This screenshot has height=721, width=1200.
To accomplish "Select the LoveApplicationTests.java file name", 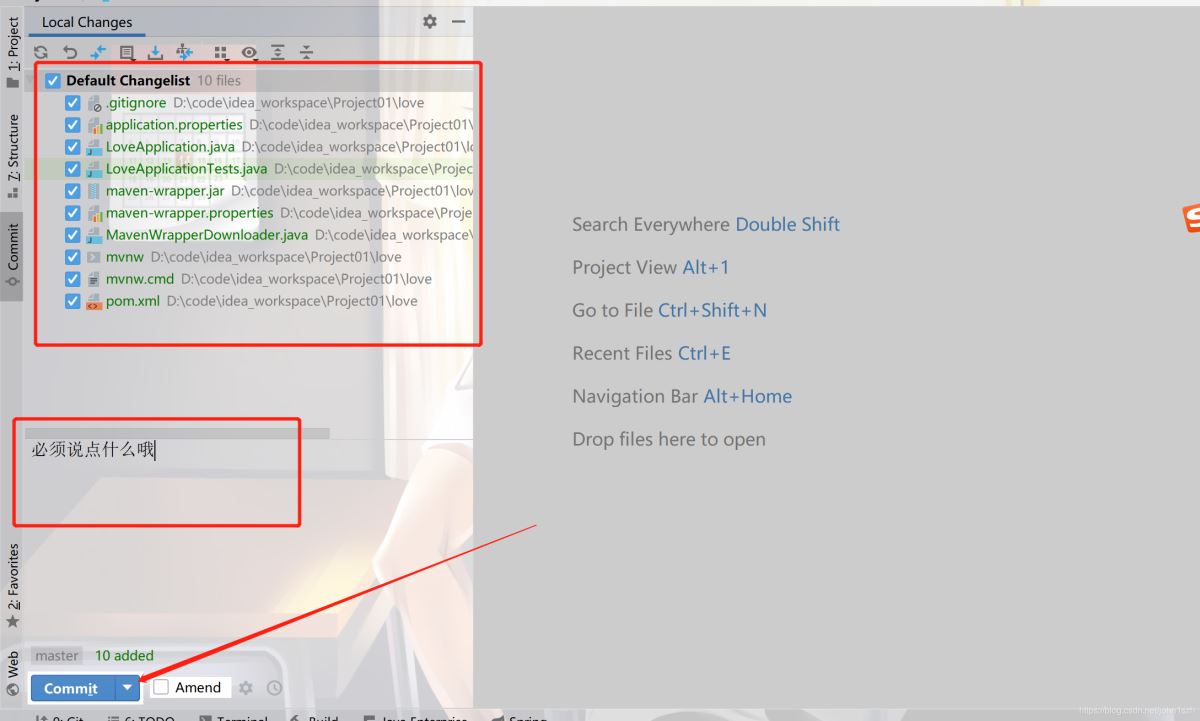I will (x=187, y=169).
